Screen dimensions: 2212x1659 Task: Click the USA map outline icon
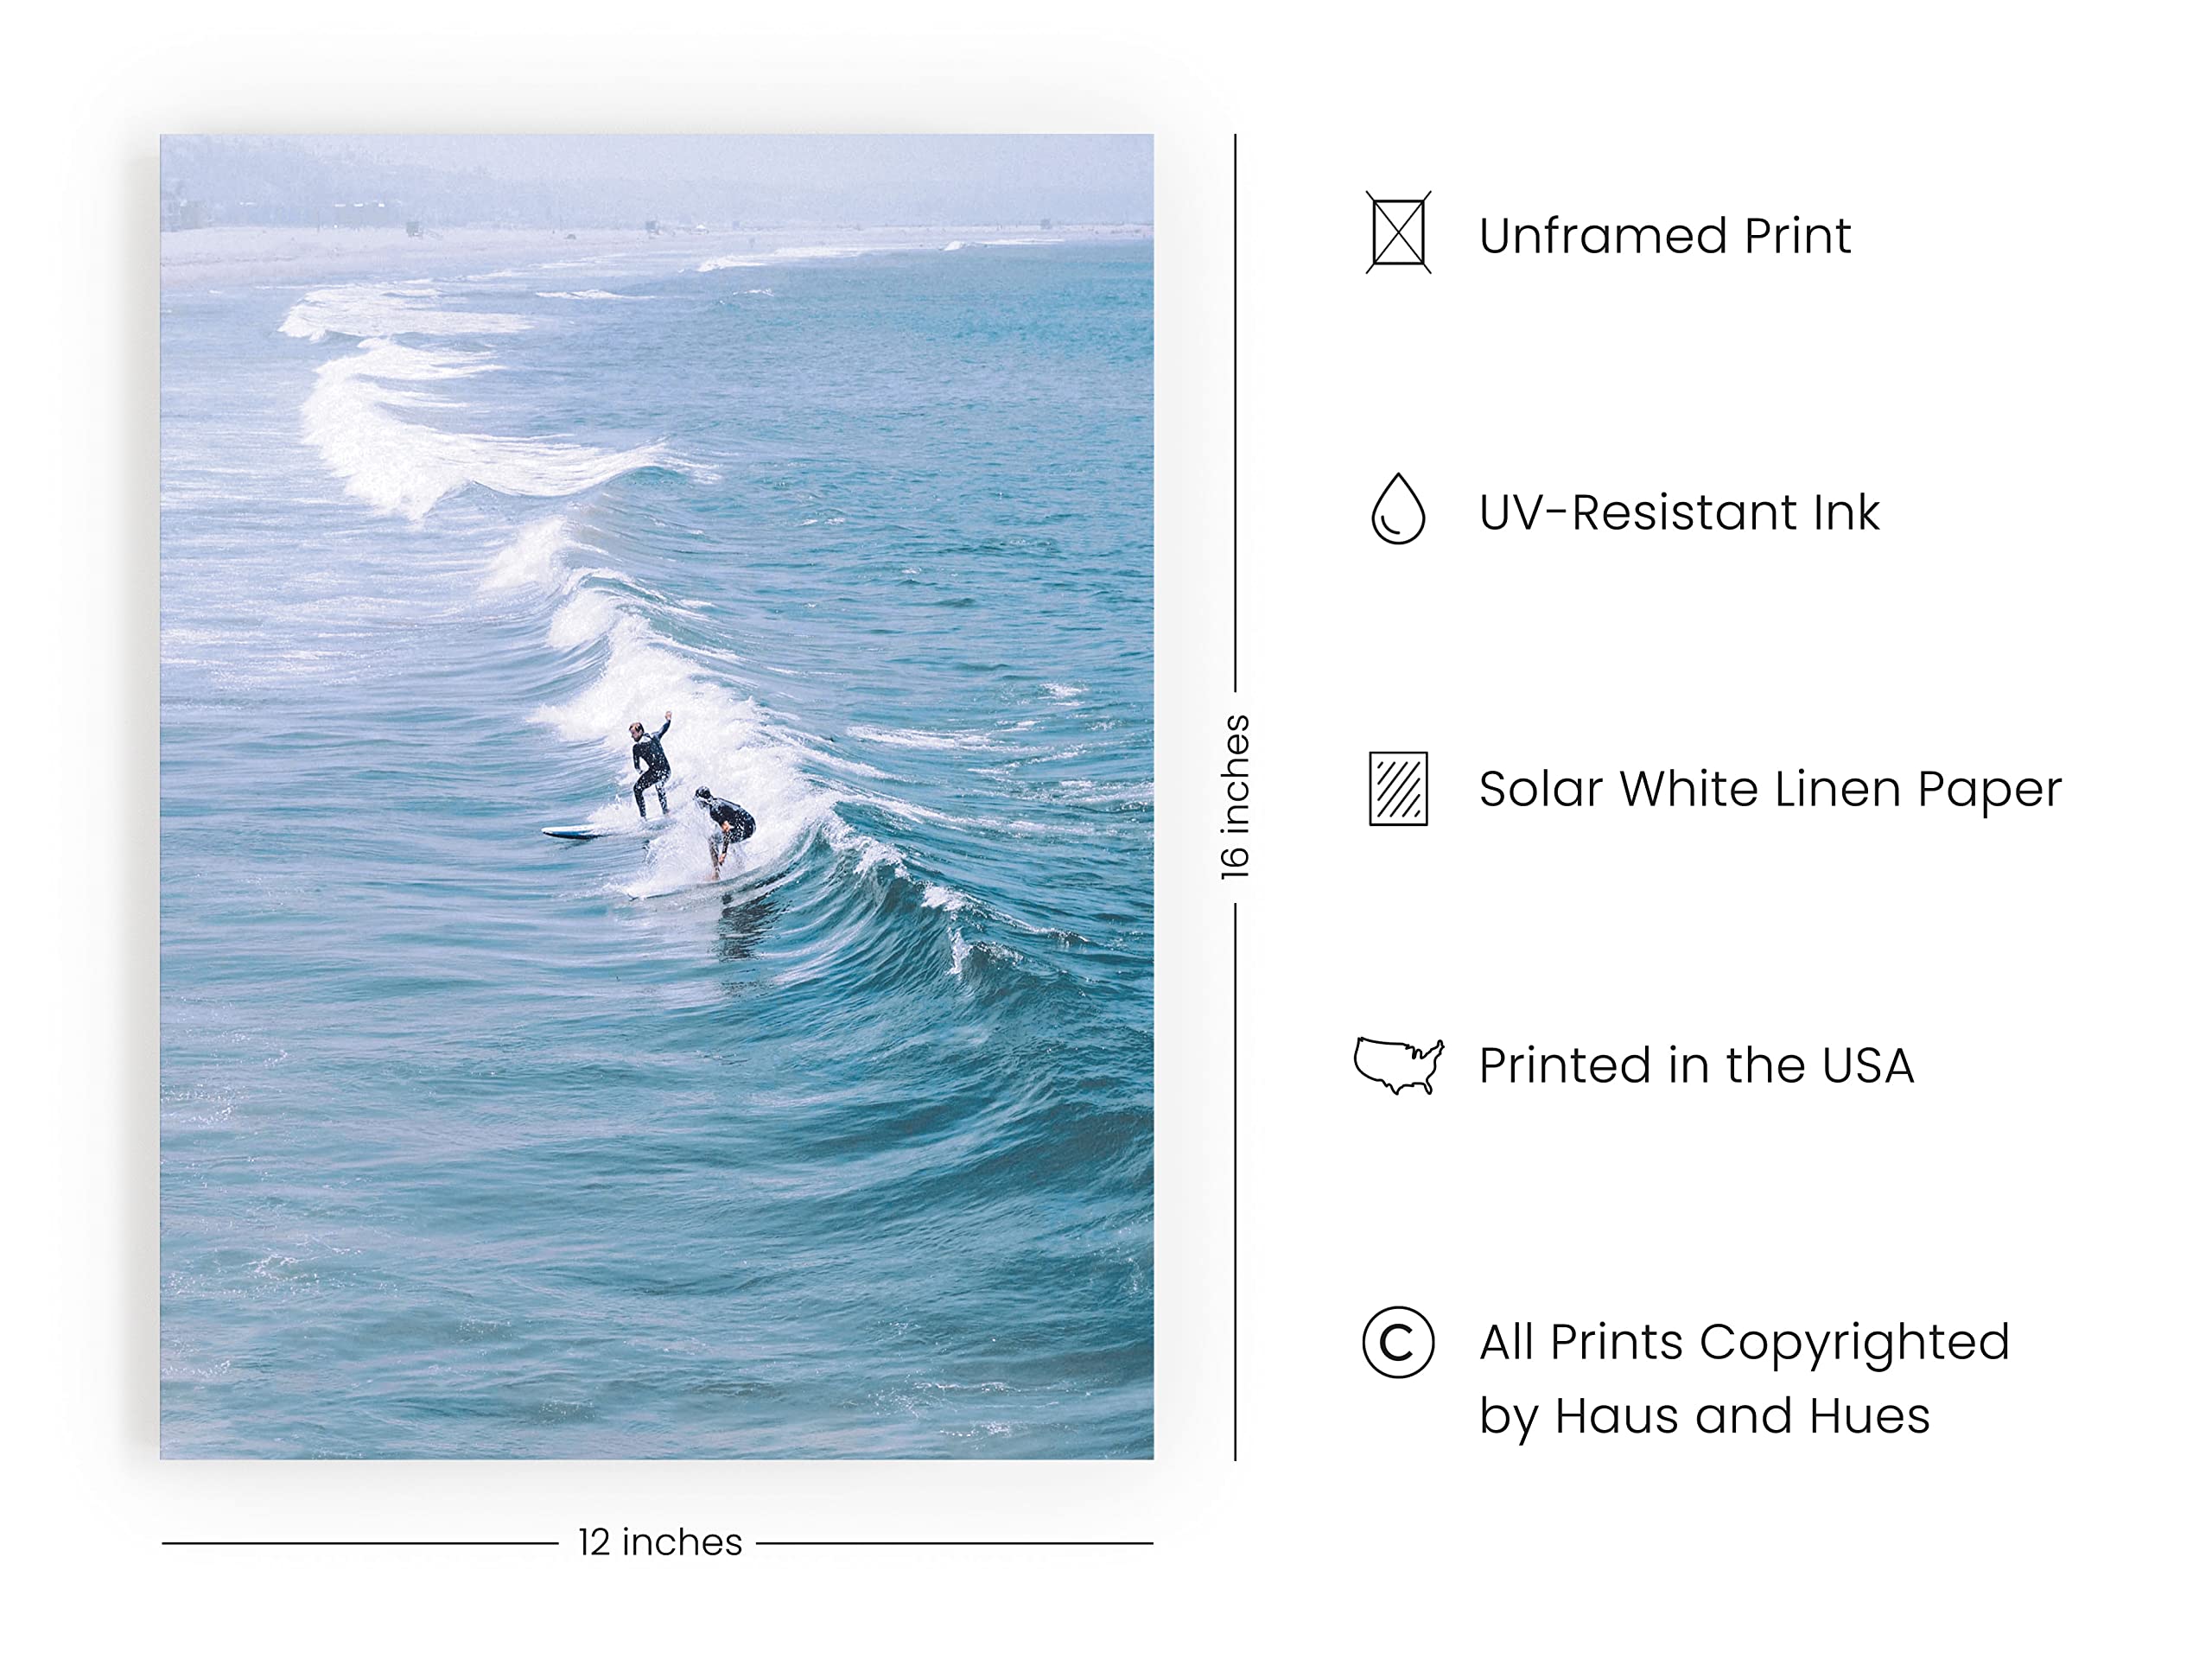coord(1398,1065)
